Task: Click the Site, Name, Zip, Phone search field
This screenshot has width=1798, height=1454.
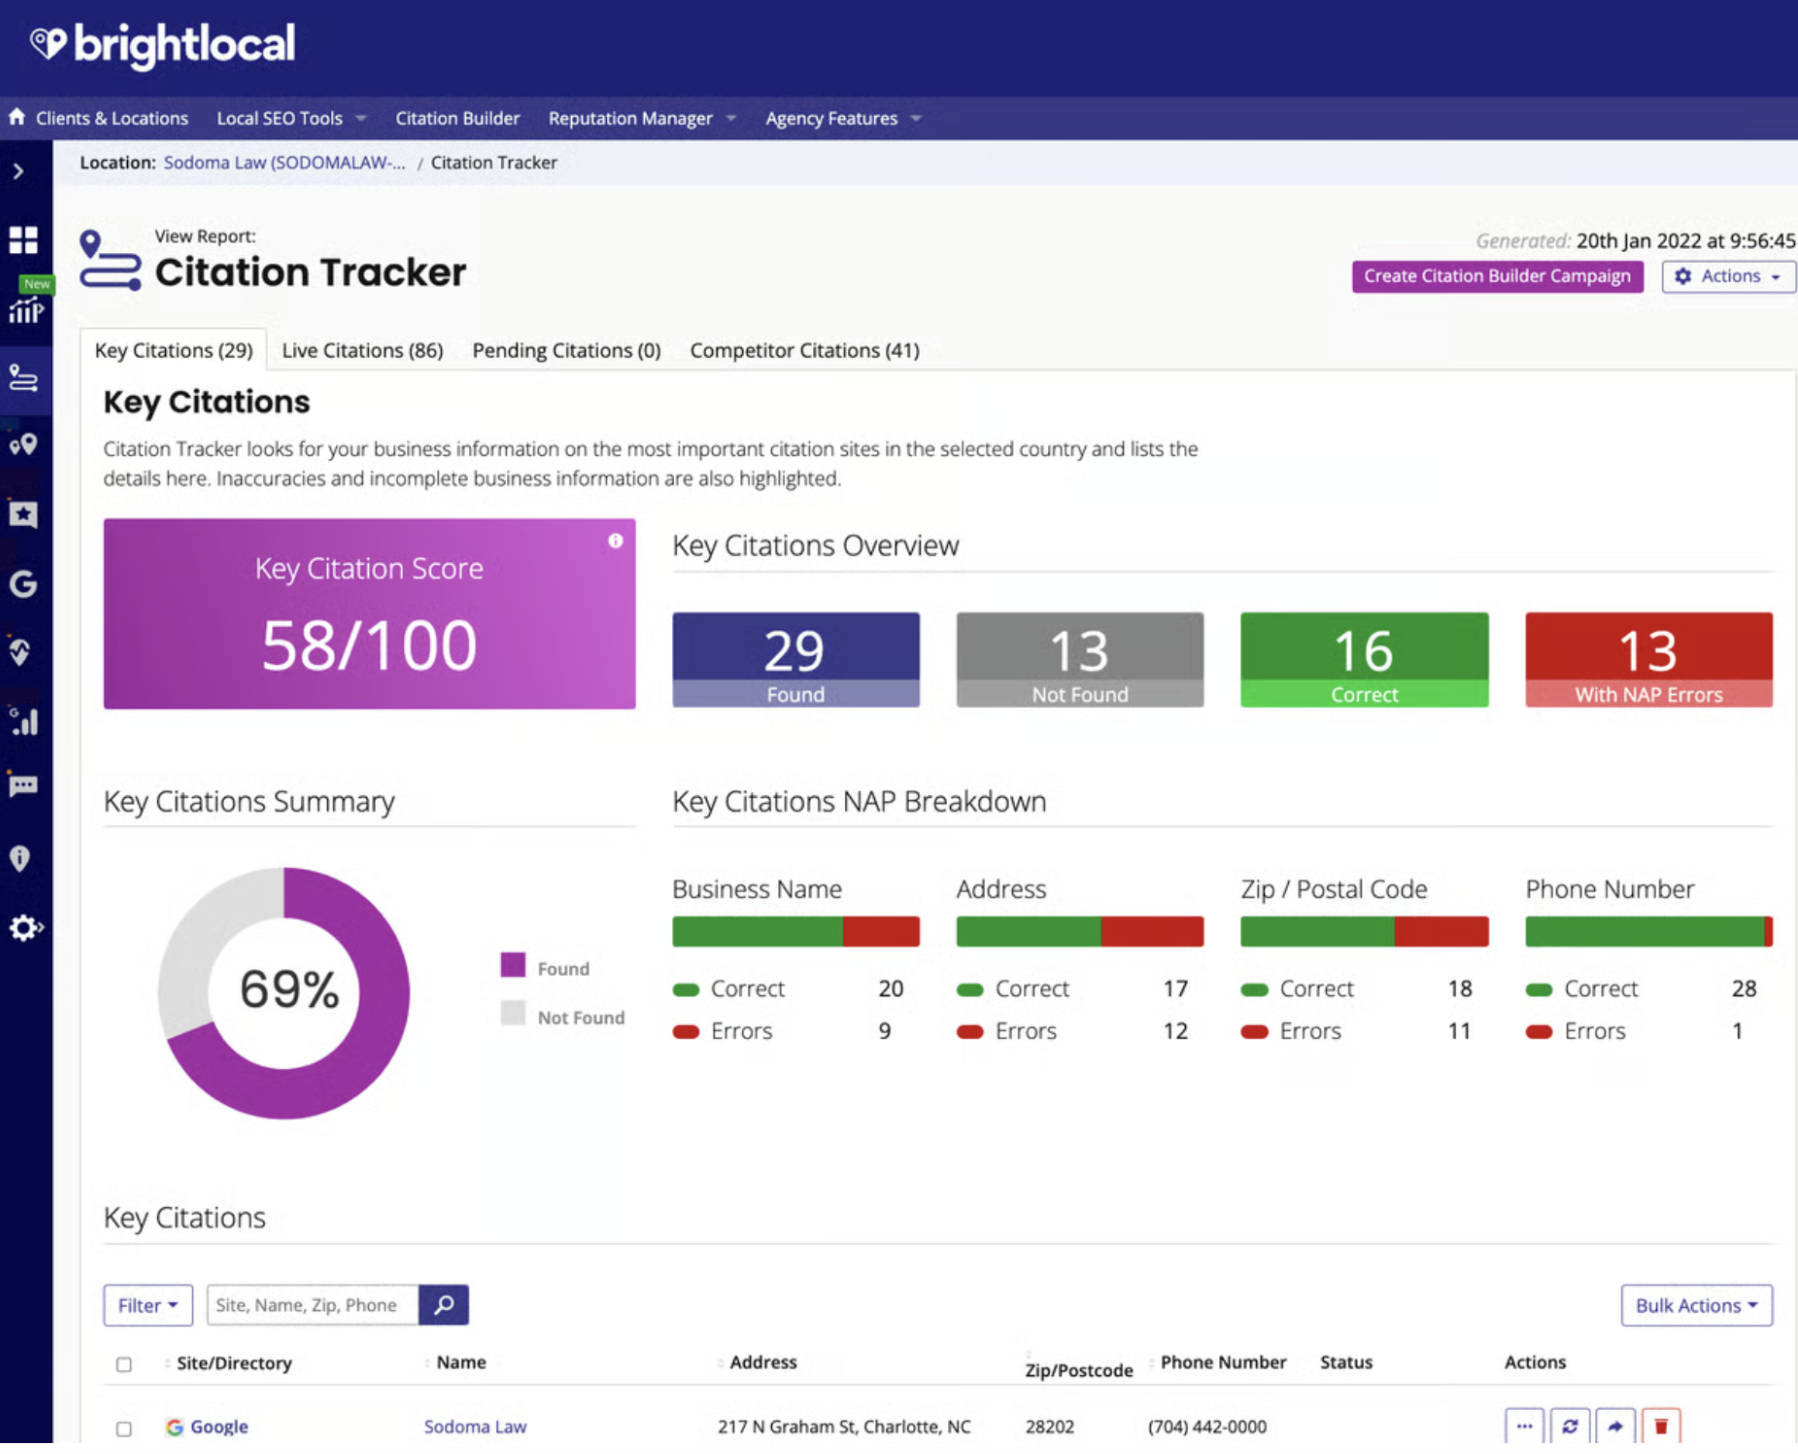Action: 312,1305
